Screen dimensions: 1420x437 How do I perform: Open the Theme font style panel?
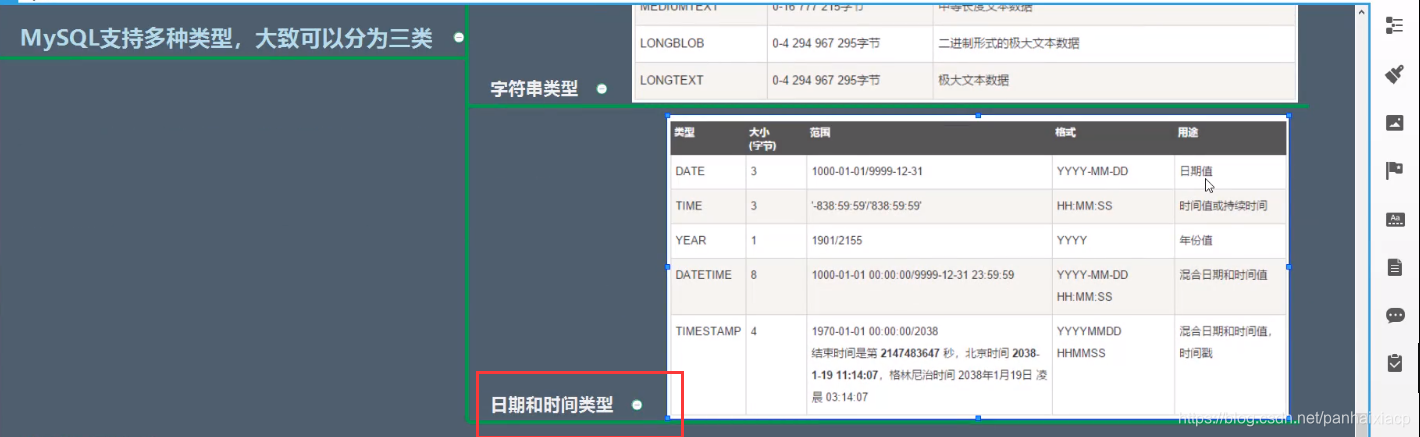pyautogui.click(x=1395, y=219)
